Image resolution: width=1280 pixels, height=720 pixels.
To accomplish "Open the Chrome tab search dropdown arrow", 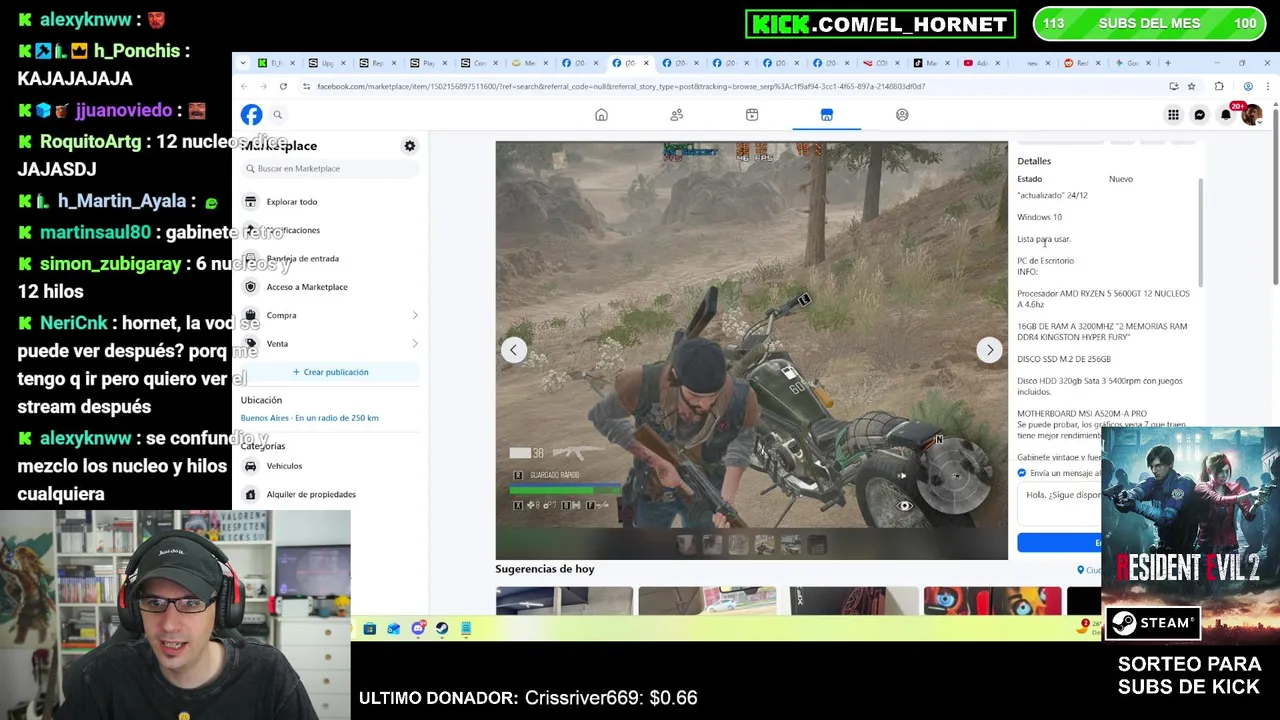I will pos(243,63).
